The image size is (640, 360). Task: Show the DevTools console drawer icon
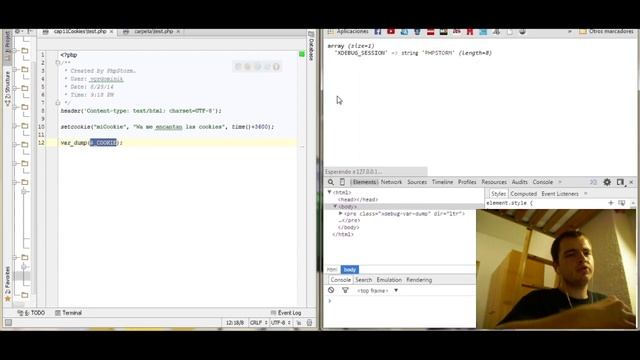pos(593,182)
